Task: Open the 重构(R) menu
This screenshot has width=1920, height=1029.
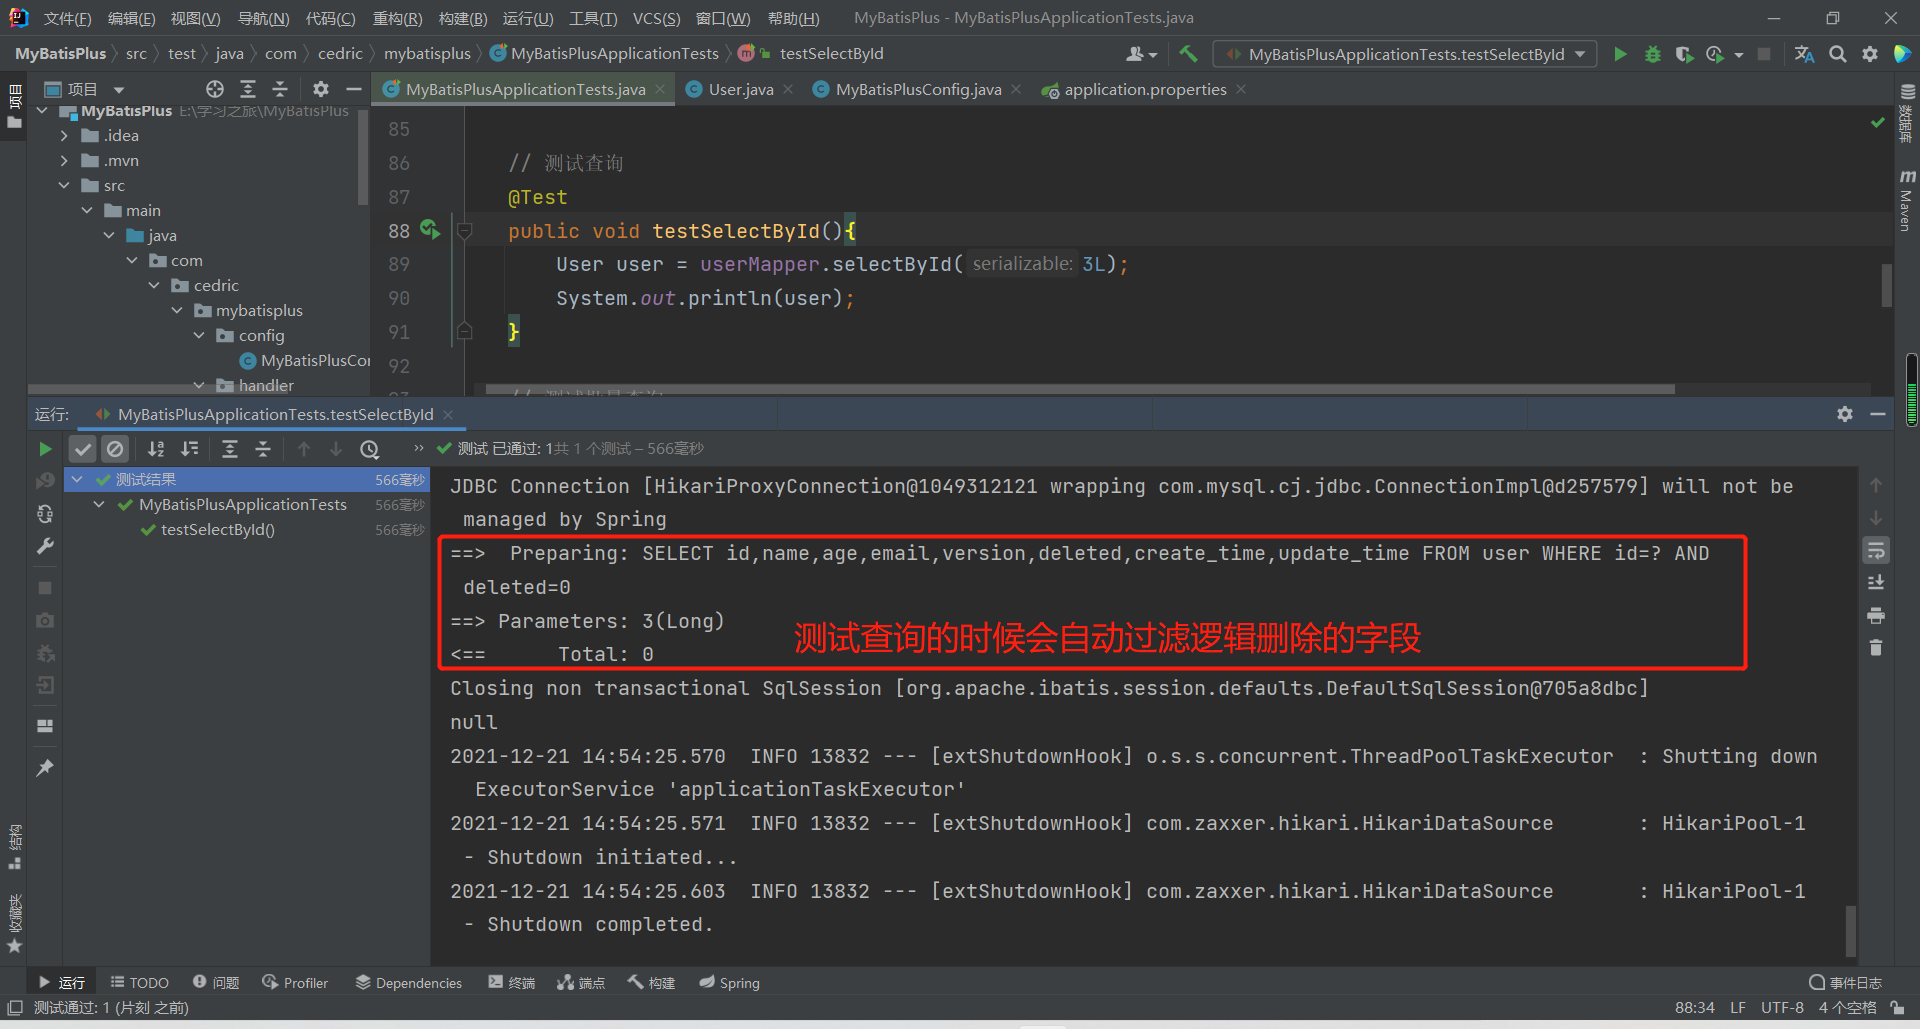Action: click(397, 18)
